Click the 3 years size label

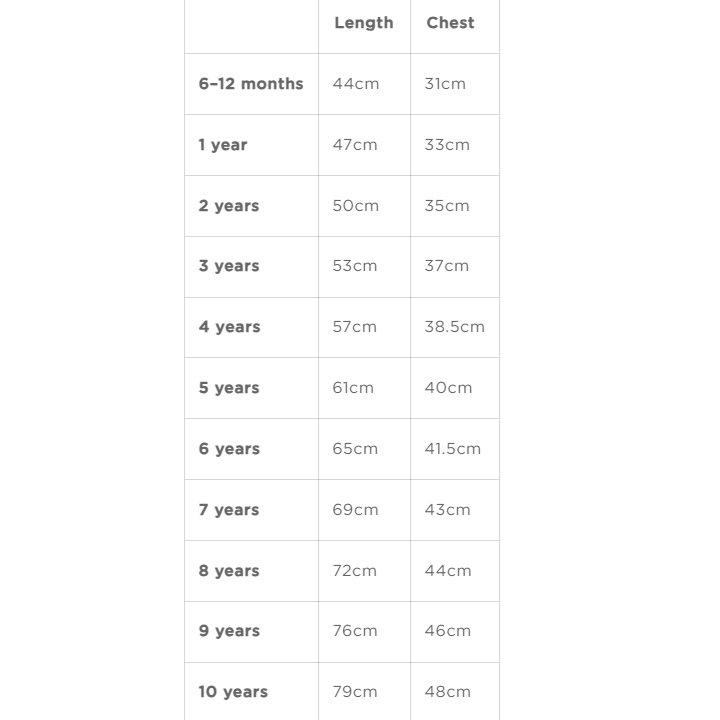(x=228, y=266)
